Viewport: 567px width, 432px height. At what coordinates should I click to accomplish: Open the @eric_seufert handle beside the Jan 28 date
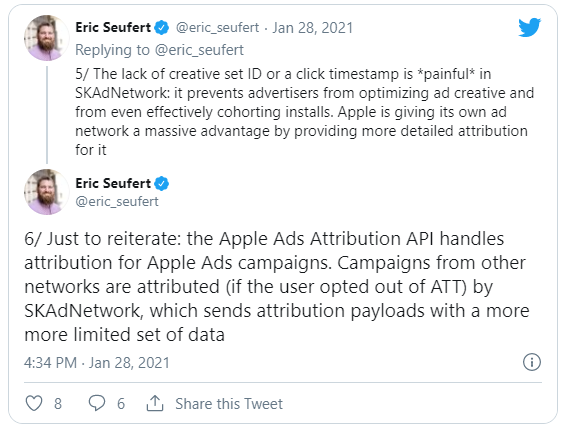click(x=217, y=27)
